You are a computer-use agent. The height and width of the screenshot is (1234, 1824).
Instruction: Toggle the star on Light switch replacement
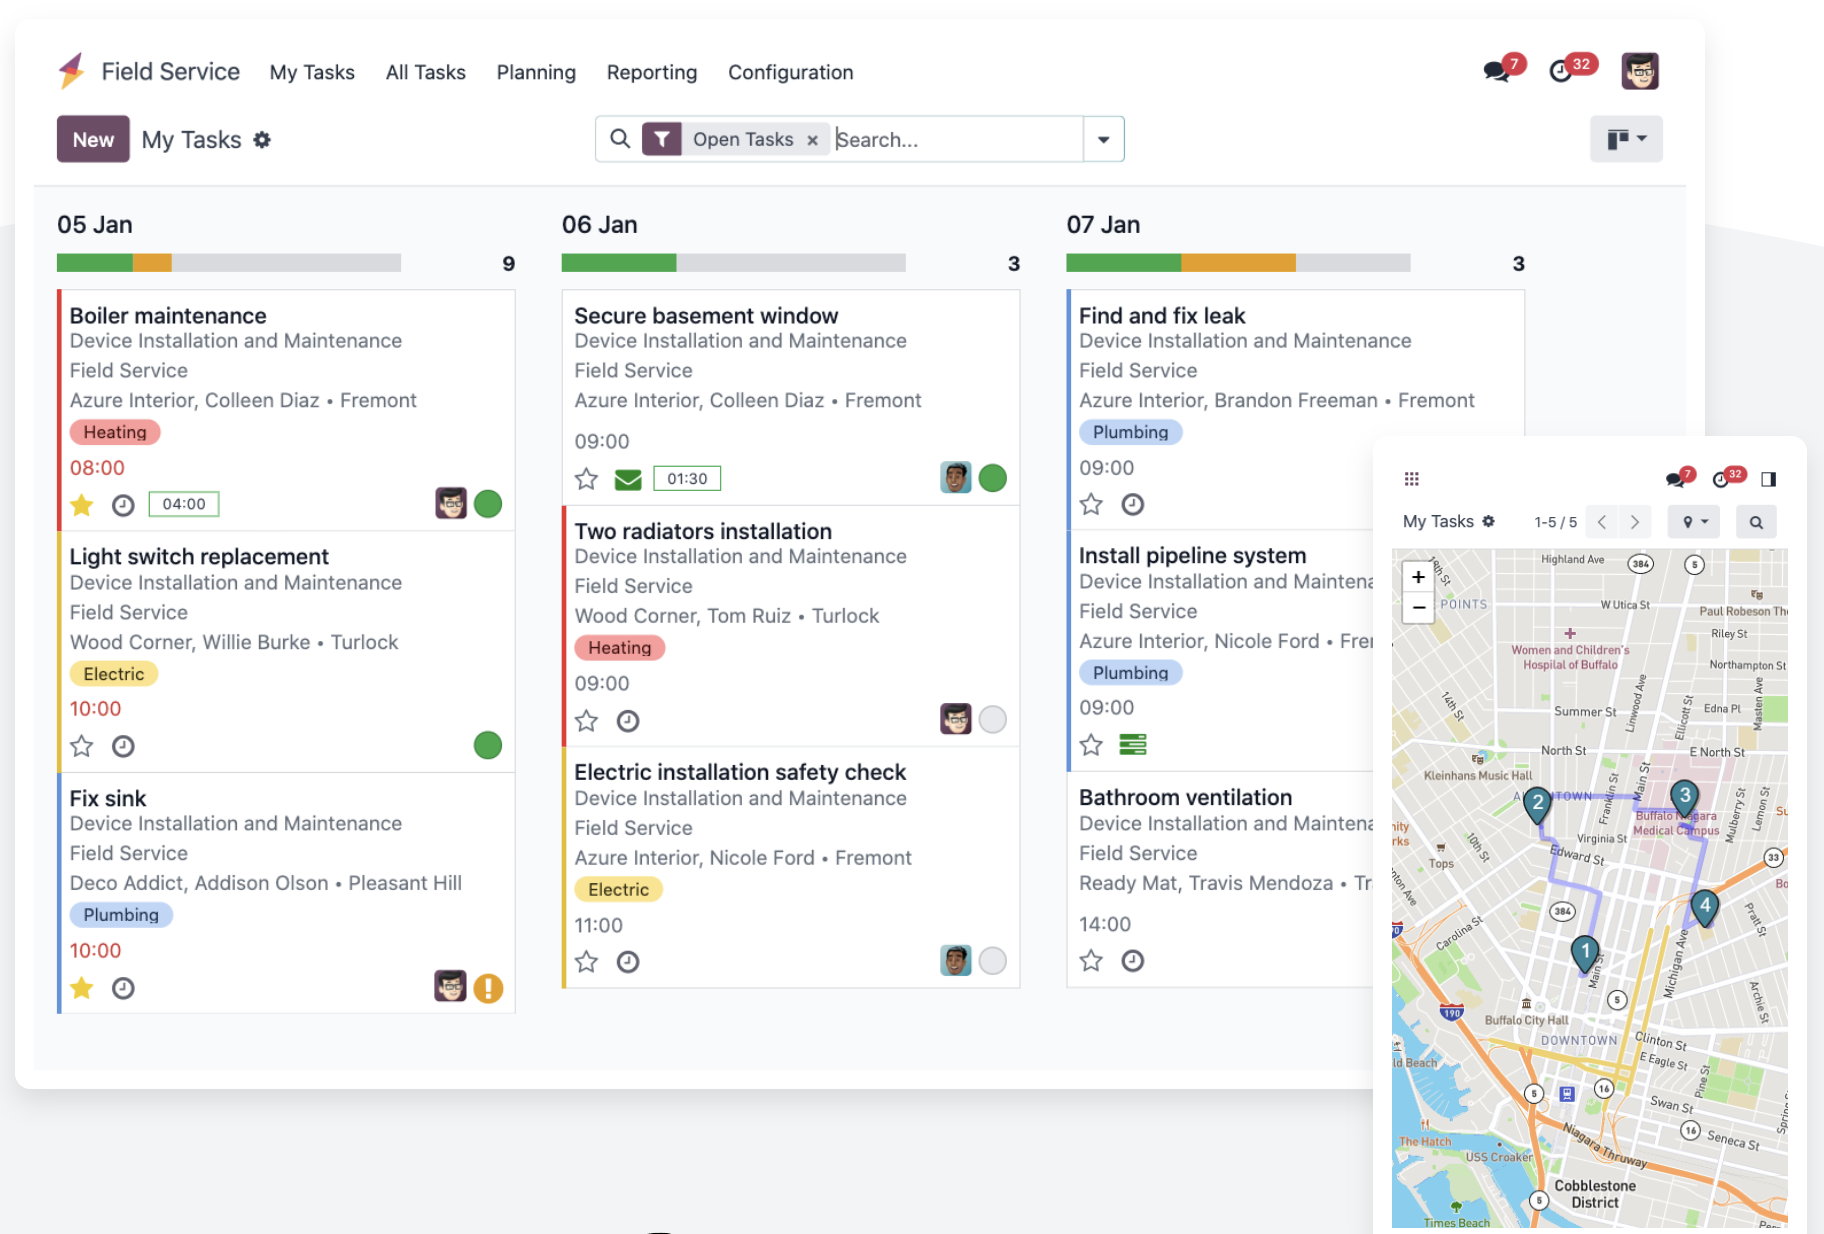[x=82, y=746]
